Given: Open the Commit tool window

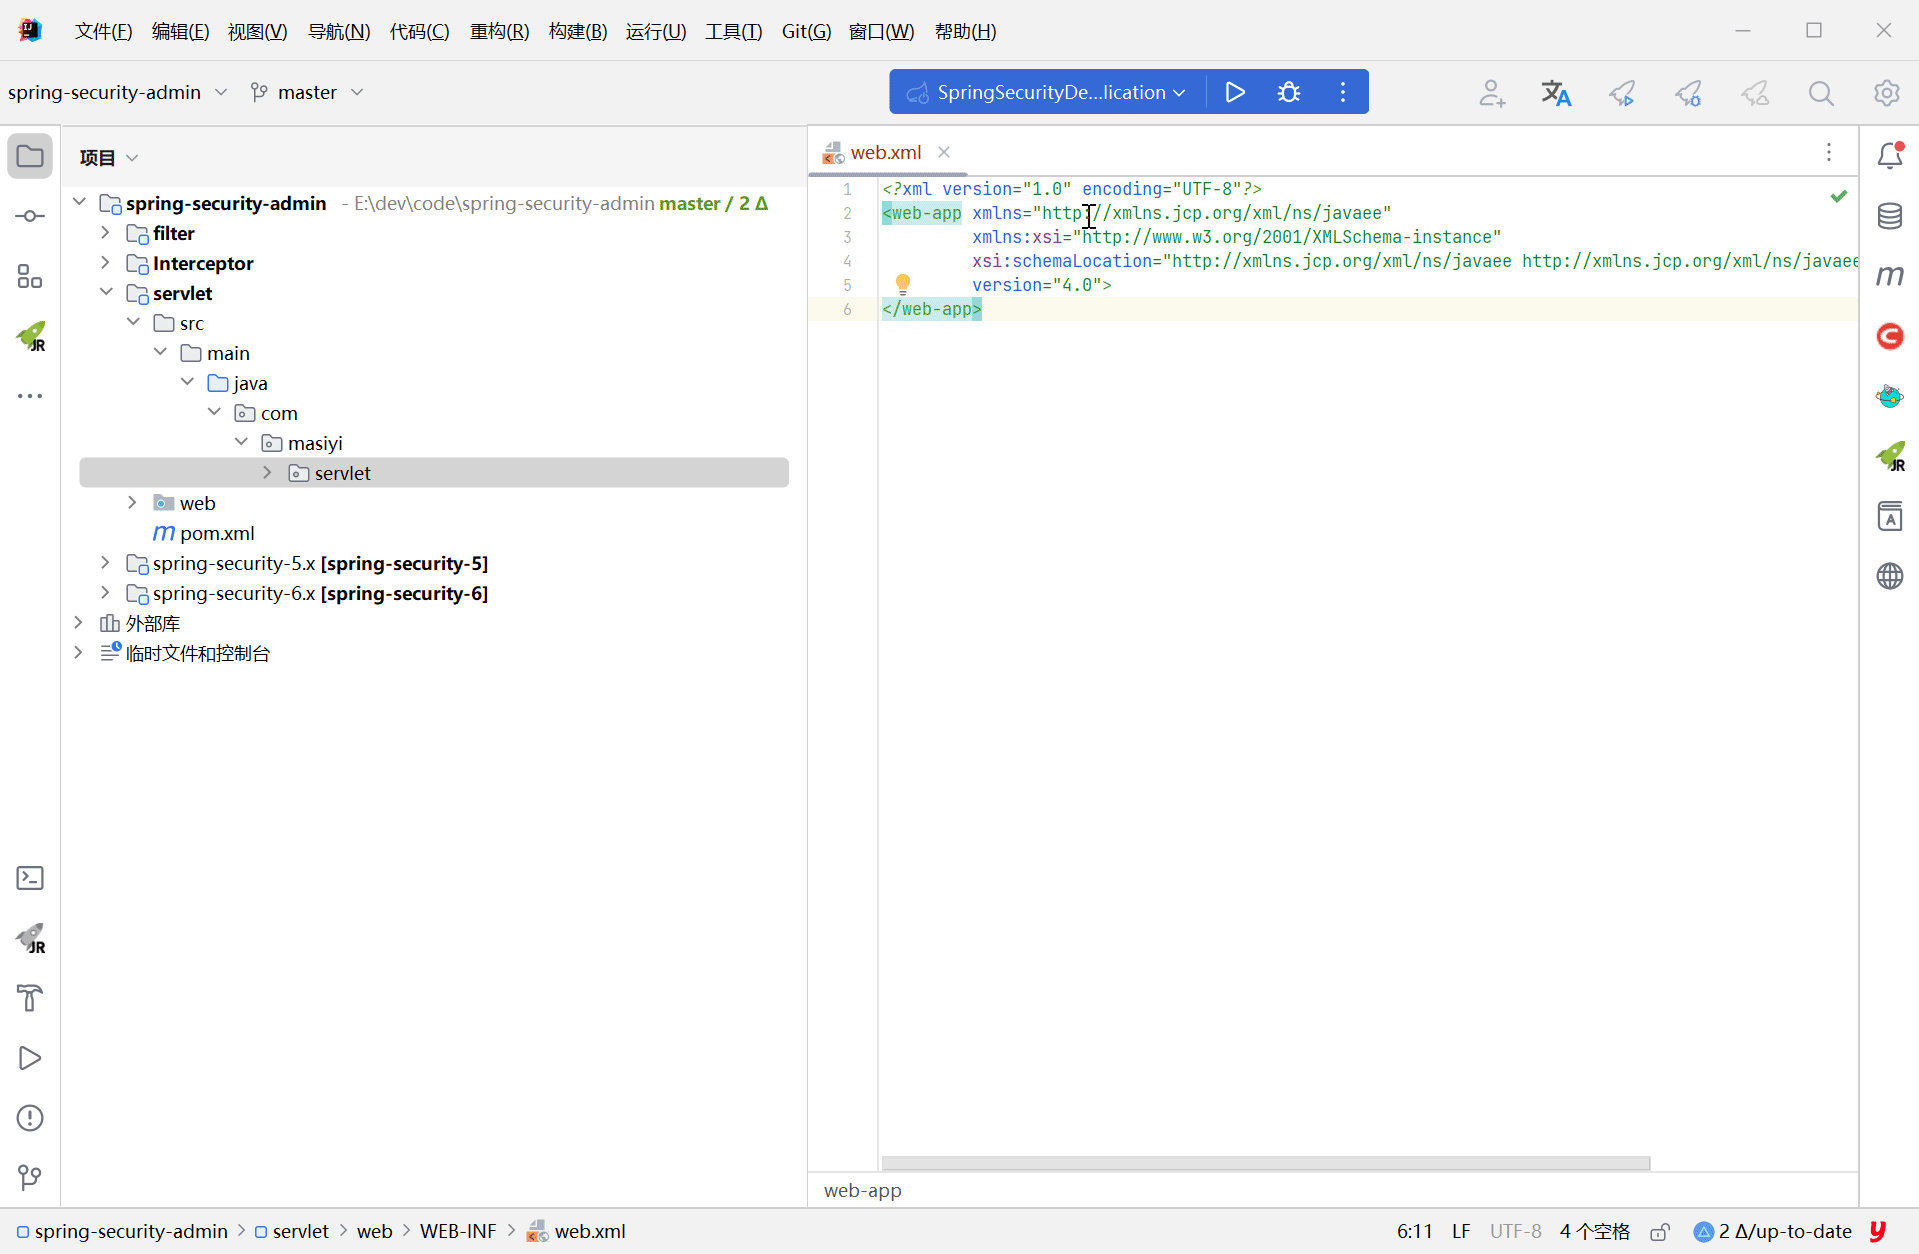Looking at the screenshot, I should coord(30,216).
